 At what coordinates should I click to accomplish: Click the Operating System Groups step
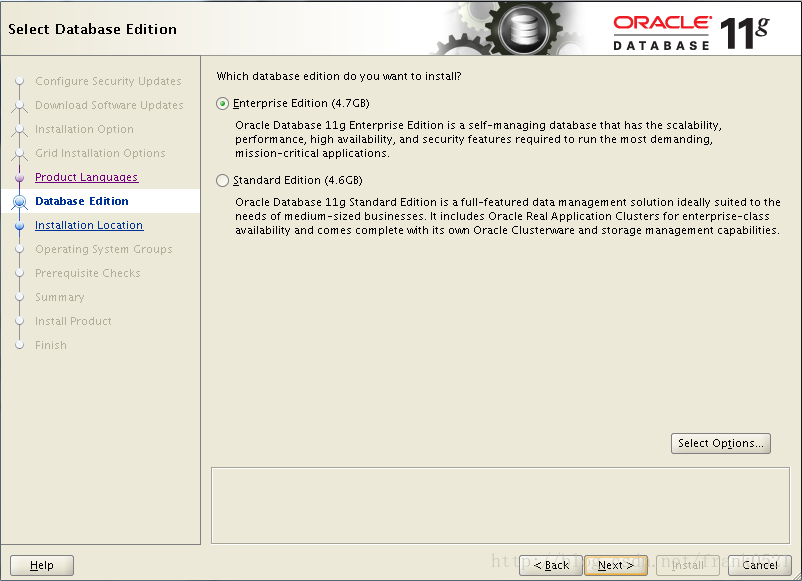pos(104,249)
